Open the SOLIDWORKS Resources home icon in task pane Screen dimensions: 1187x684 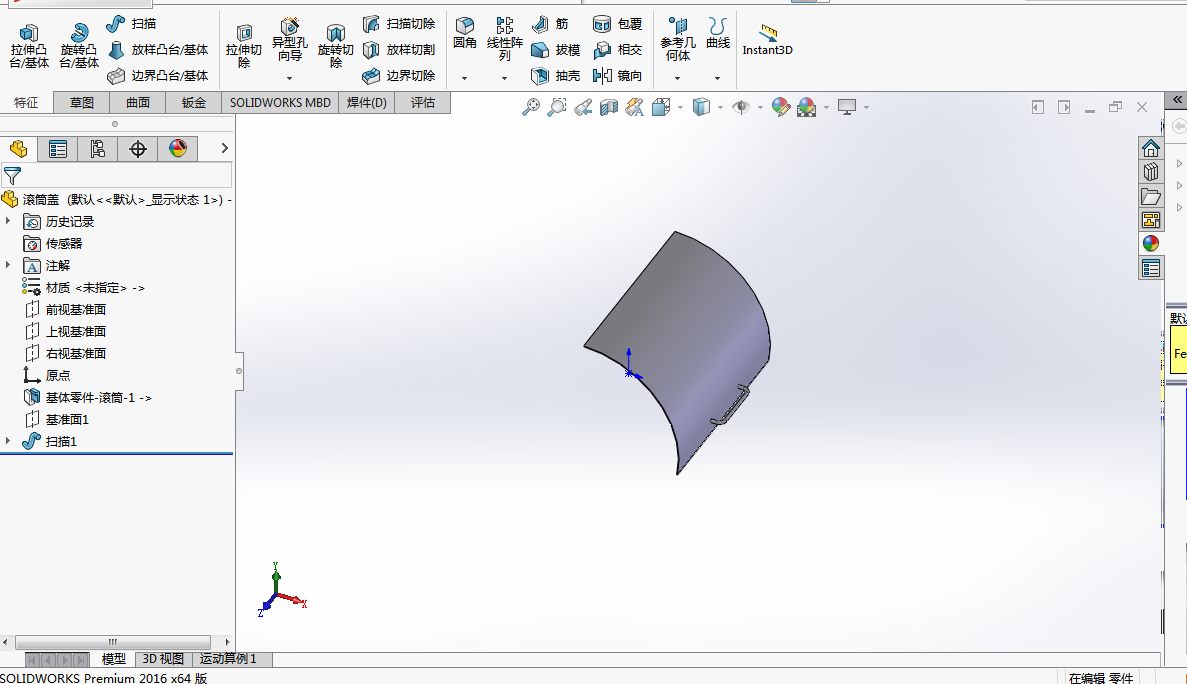point(1151,148)
